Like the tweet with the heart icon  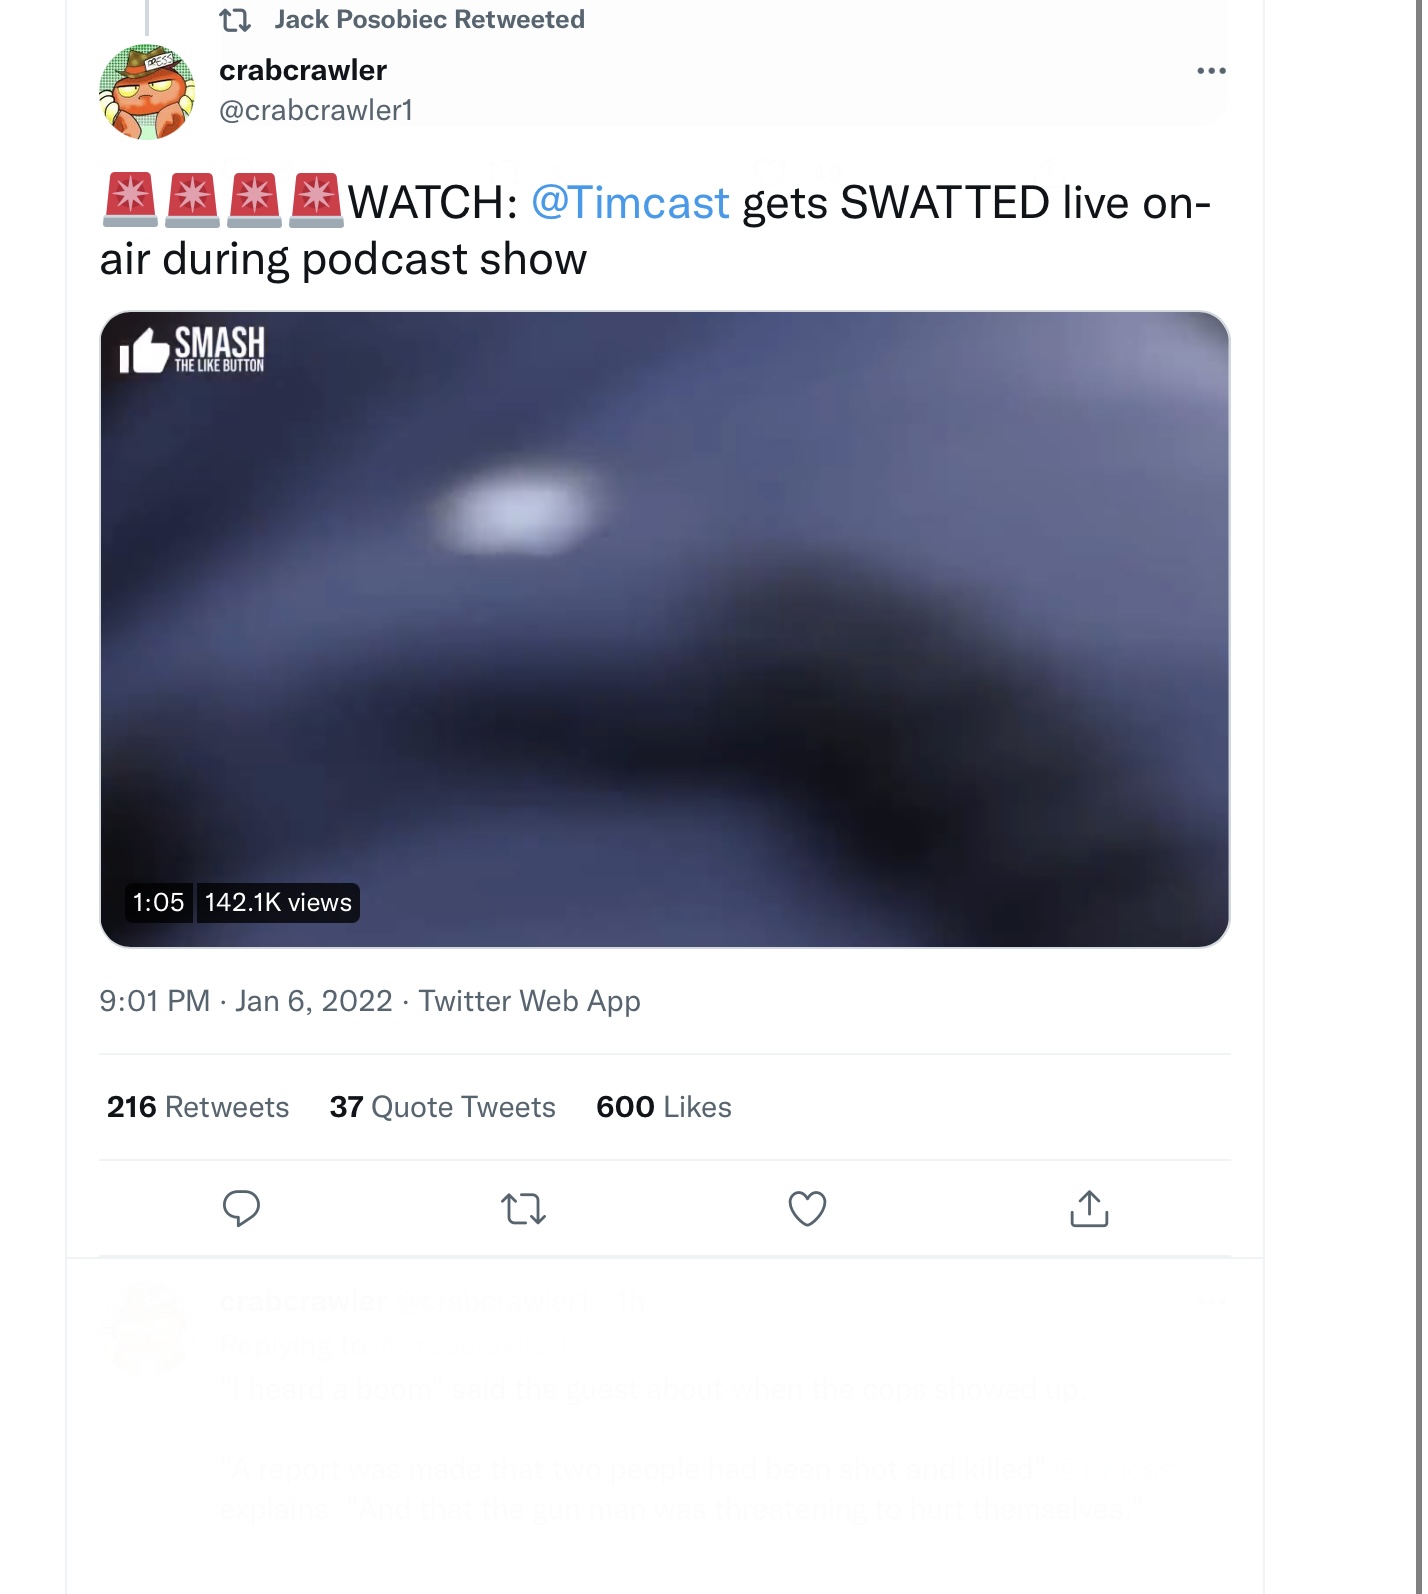[807, 1208]
